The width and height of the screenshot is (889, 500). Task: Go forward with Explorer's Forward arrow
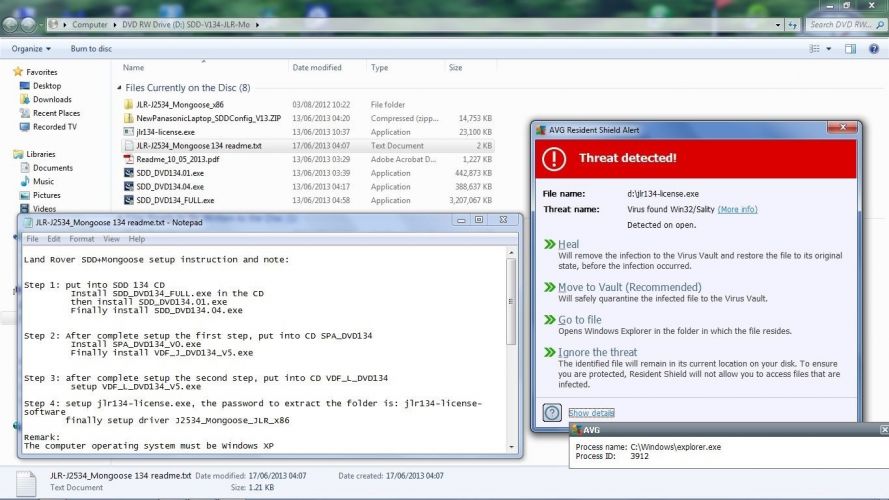(28, 24)
